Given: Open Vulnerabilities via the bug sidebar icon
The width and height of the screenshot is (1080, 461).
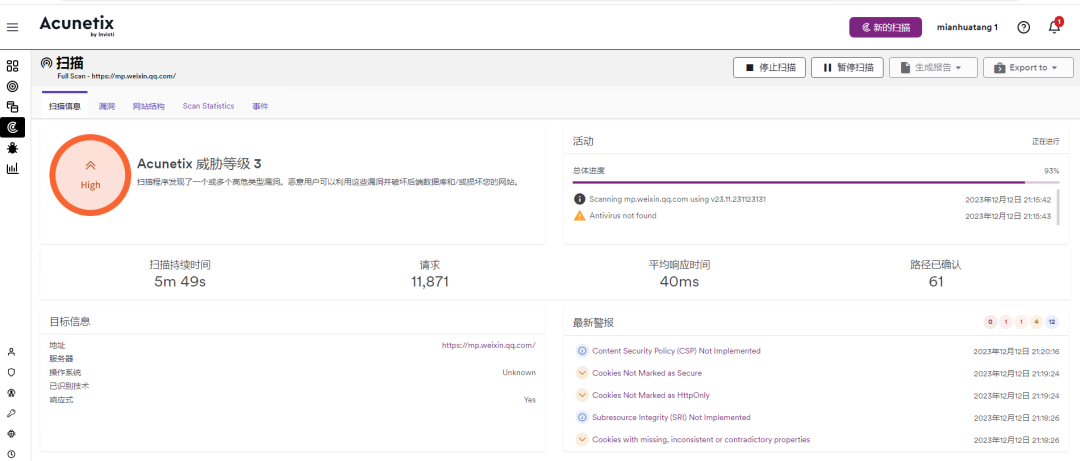Looking at the screenshot, I should tap(12, 147).
